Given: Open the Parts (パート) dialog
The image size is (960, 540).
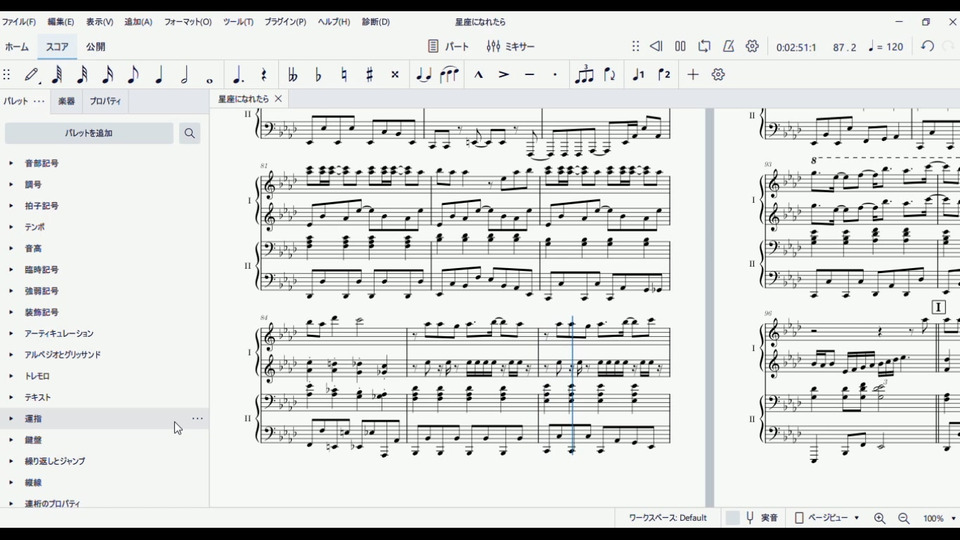Looking at the screenshot, I should (448, 47).
